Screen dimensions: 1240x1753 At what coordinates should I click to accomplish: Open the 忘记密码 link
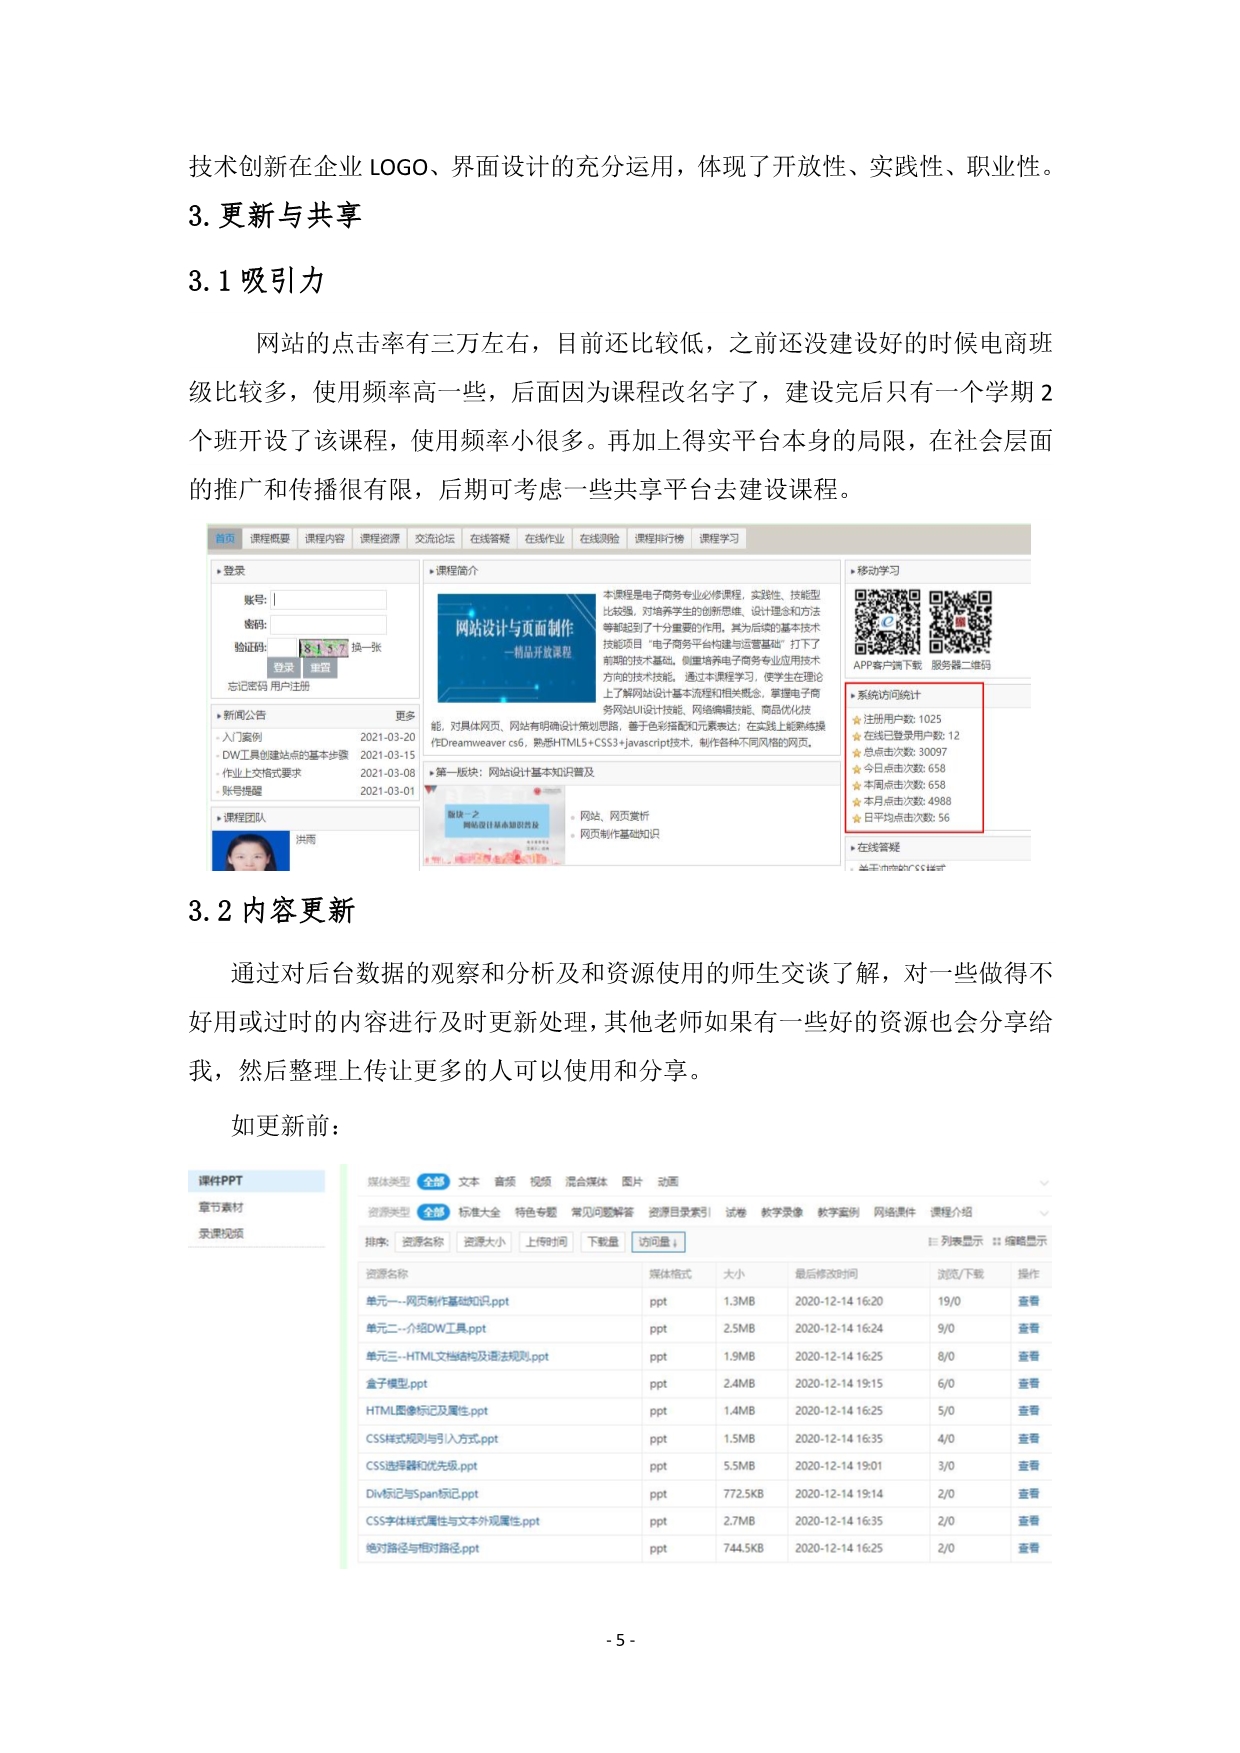click(x=247, y=687)
